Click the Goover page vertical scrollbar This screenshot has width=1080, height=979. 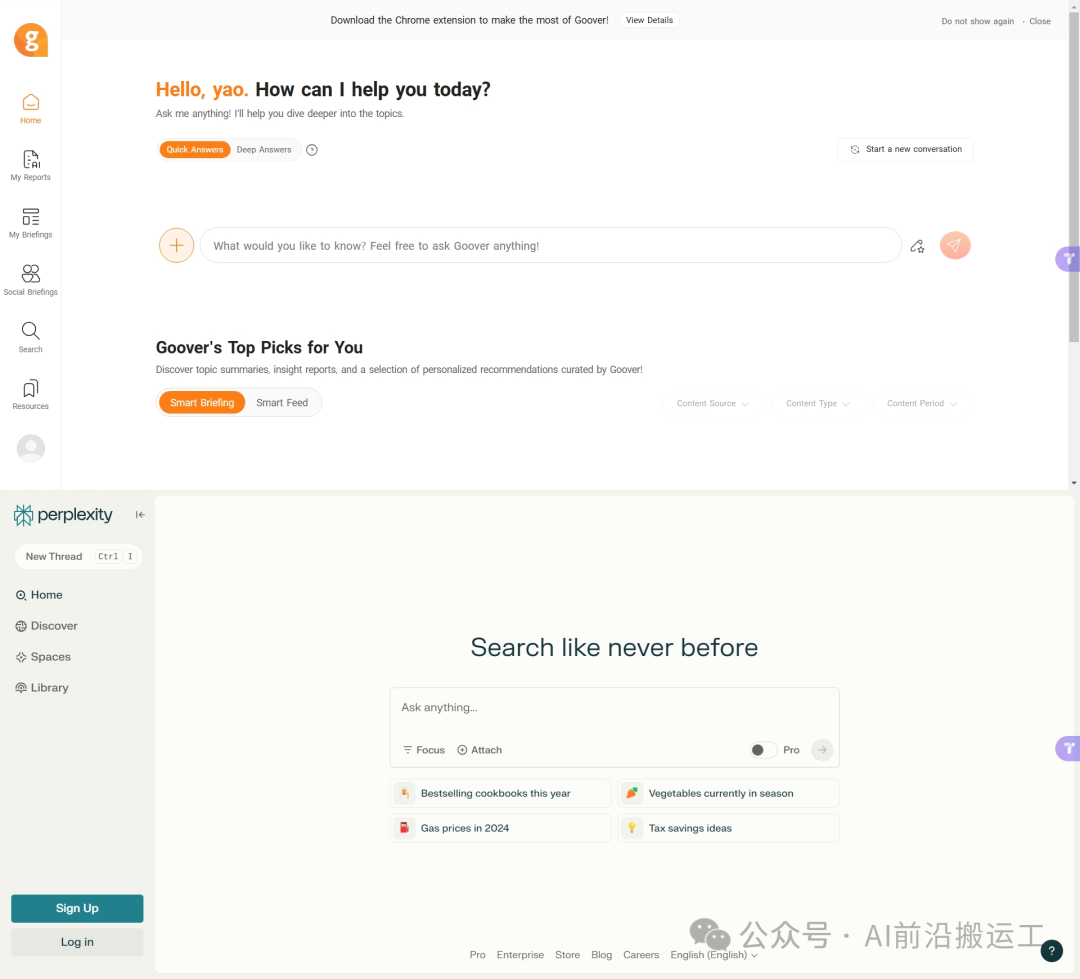(x=1074, y=177)
